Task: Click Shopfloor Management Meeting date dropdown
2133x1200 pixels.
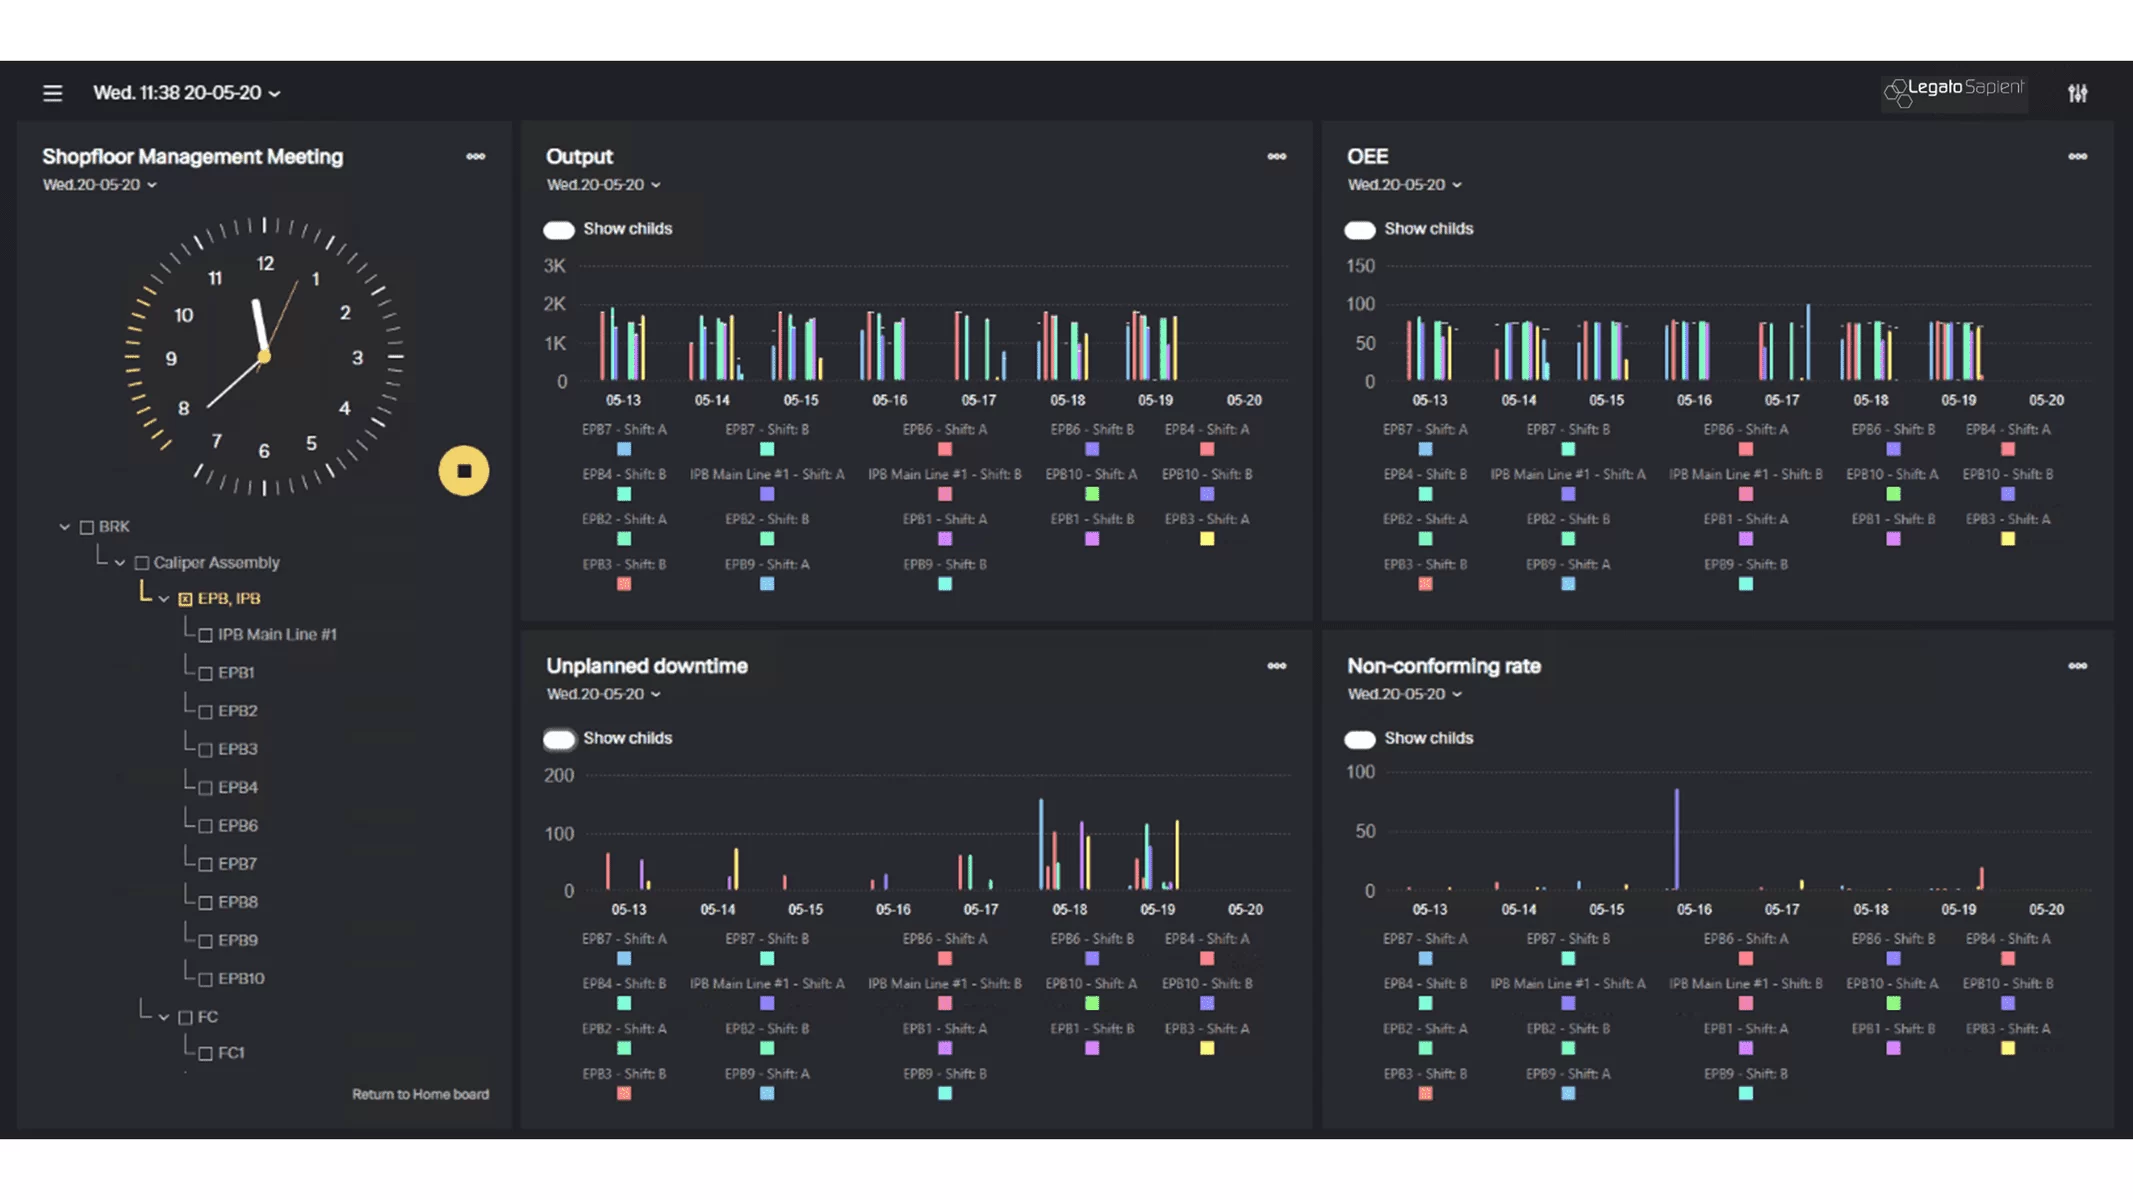Action: coord(98,185)
